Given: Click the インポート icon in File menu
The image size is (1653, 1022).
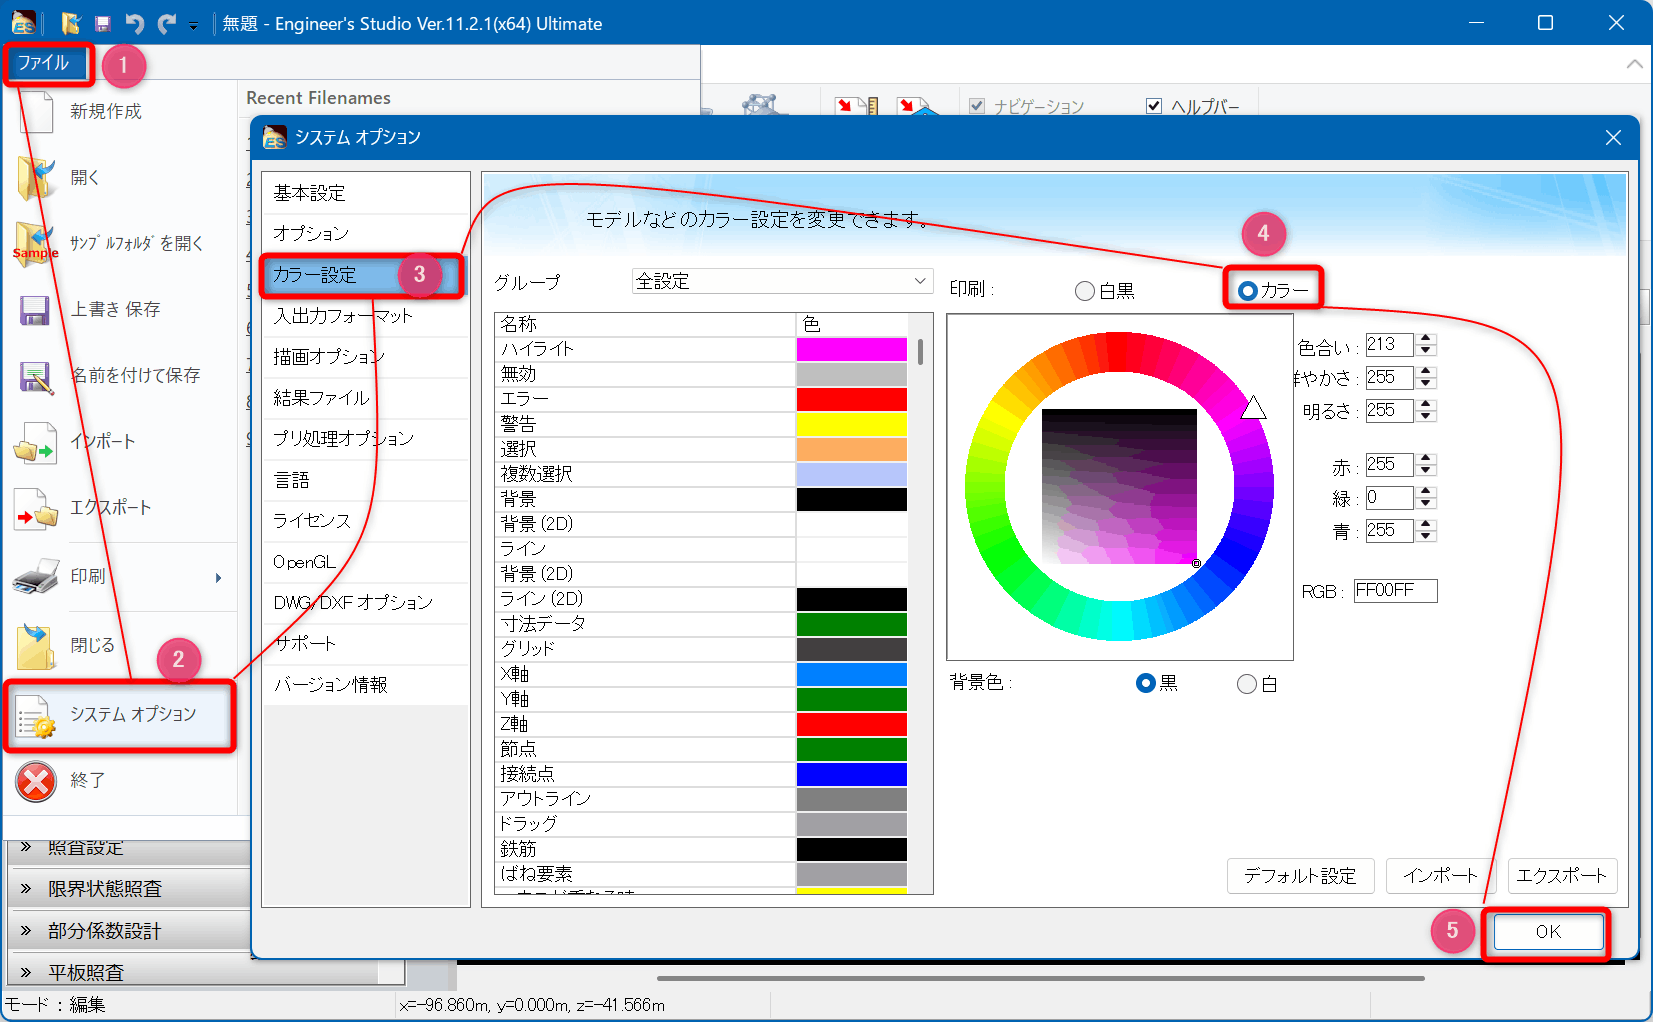Looking at the screenshot, I should (x=35, y=442).
